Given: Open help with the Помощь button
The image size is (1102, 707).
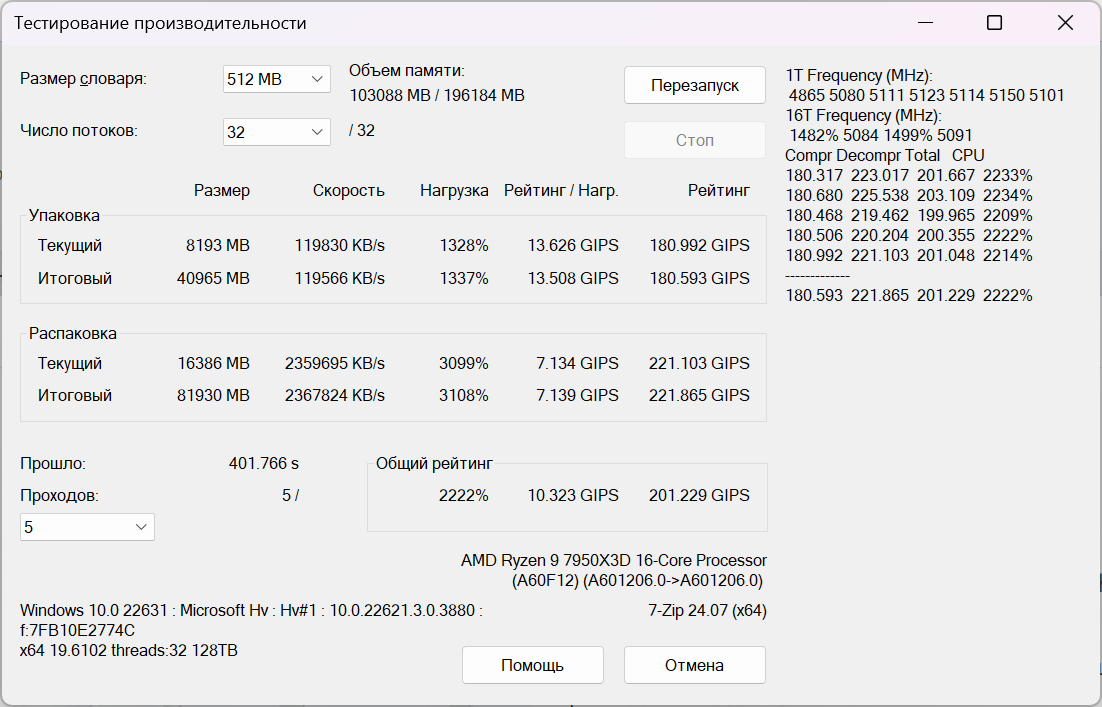Looking at the screenshot, I should coord(532,665).
